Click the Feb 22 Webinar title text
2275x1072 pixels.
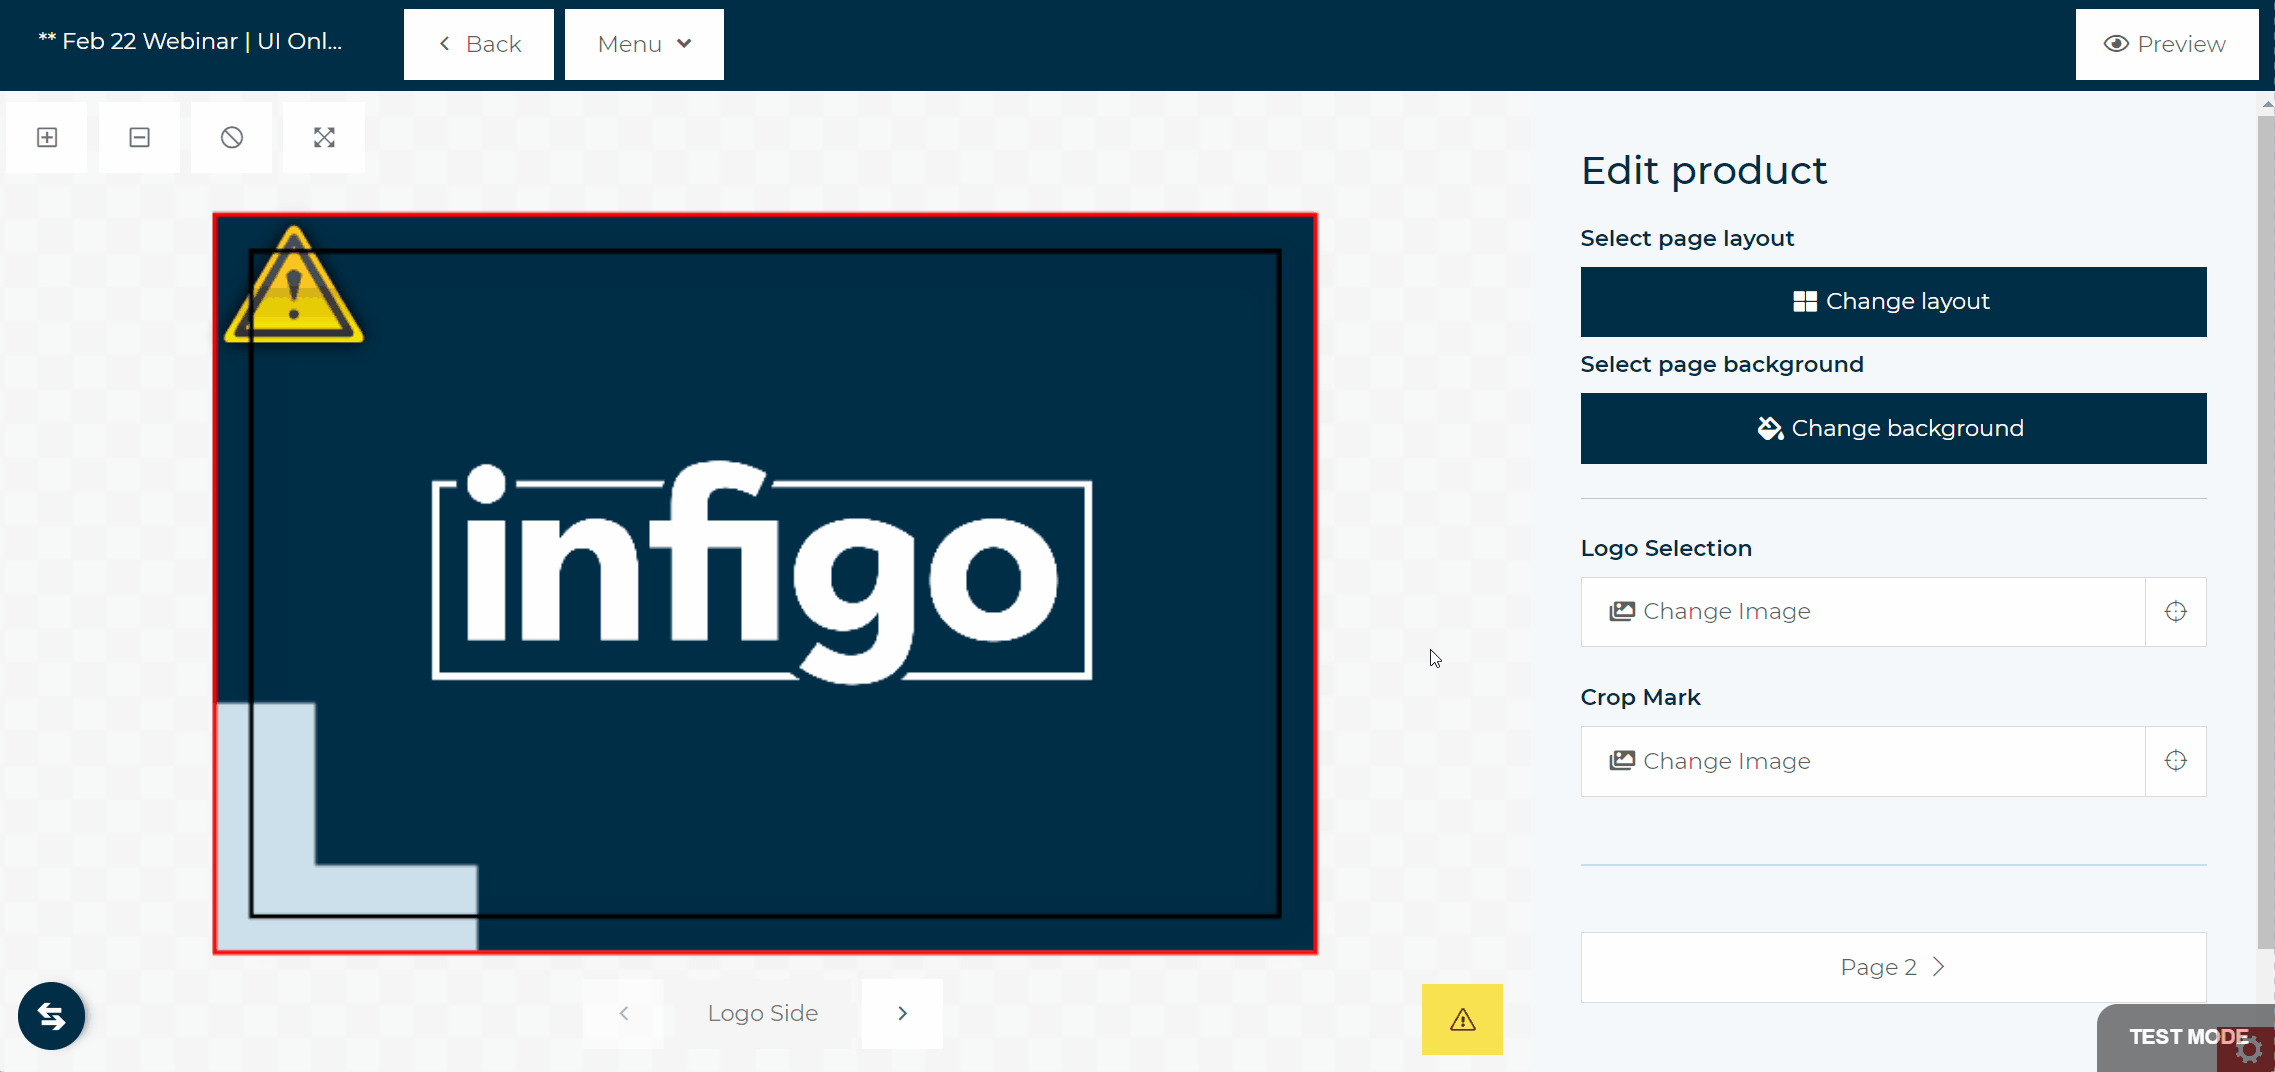pyautogui.click(x=191, y=41)
